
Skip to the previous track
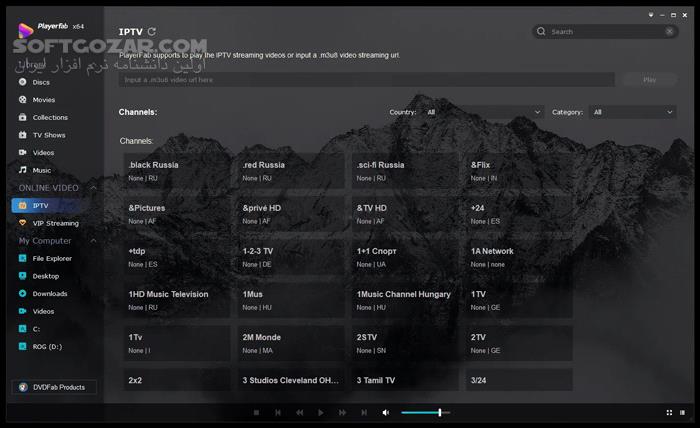[x=278, y=412]
